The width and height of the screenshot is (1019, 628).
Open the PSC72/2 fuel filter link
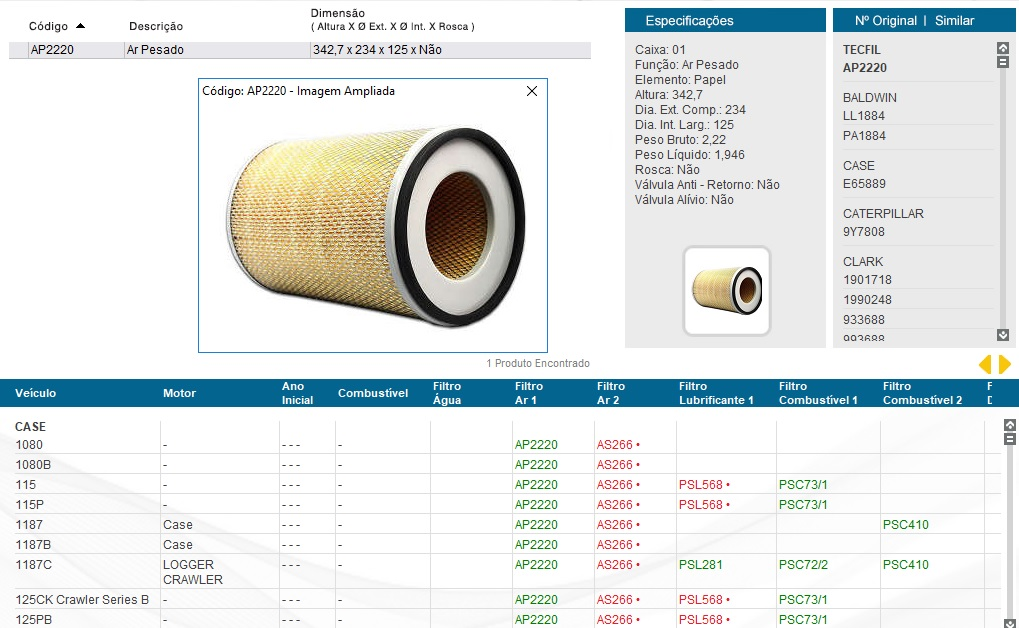(803, 565)
